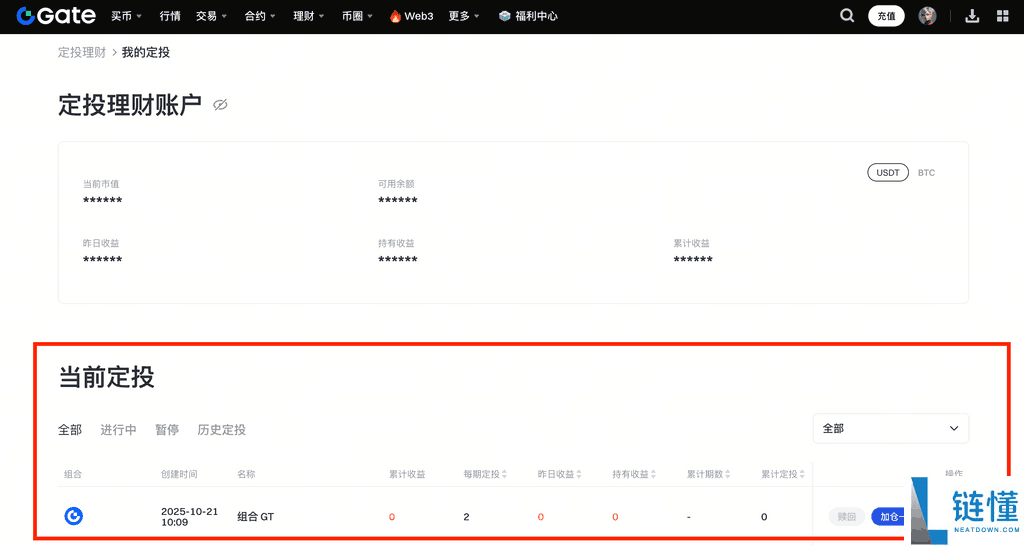This screenshot has width=1024, height=546.
Task: Sort by 累计定投 column
Action: (x=783, y=474)
